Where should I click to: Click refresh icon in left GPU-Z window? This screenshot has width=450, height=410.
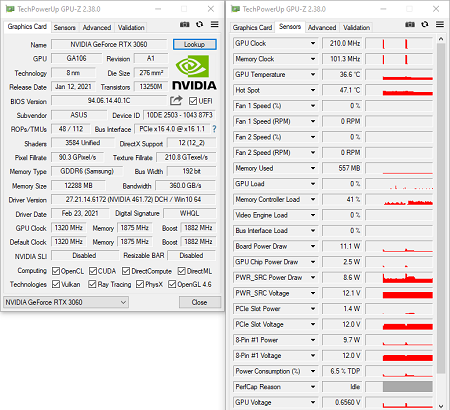tap(199, 24)
